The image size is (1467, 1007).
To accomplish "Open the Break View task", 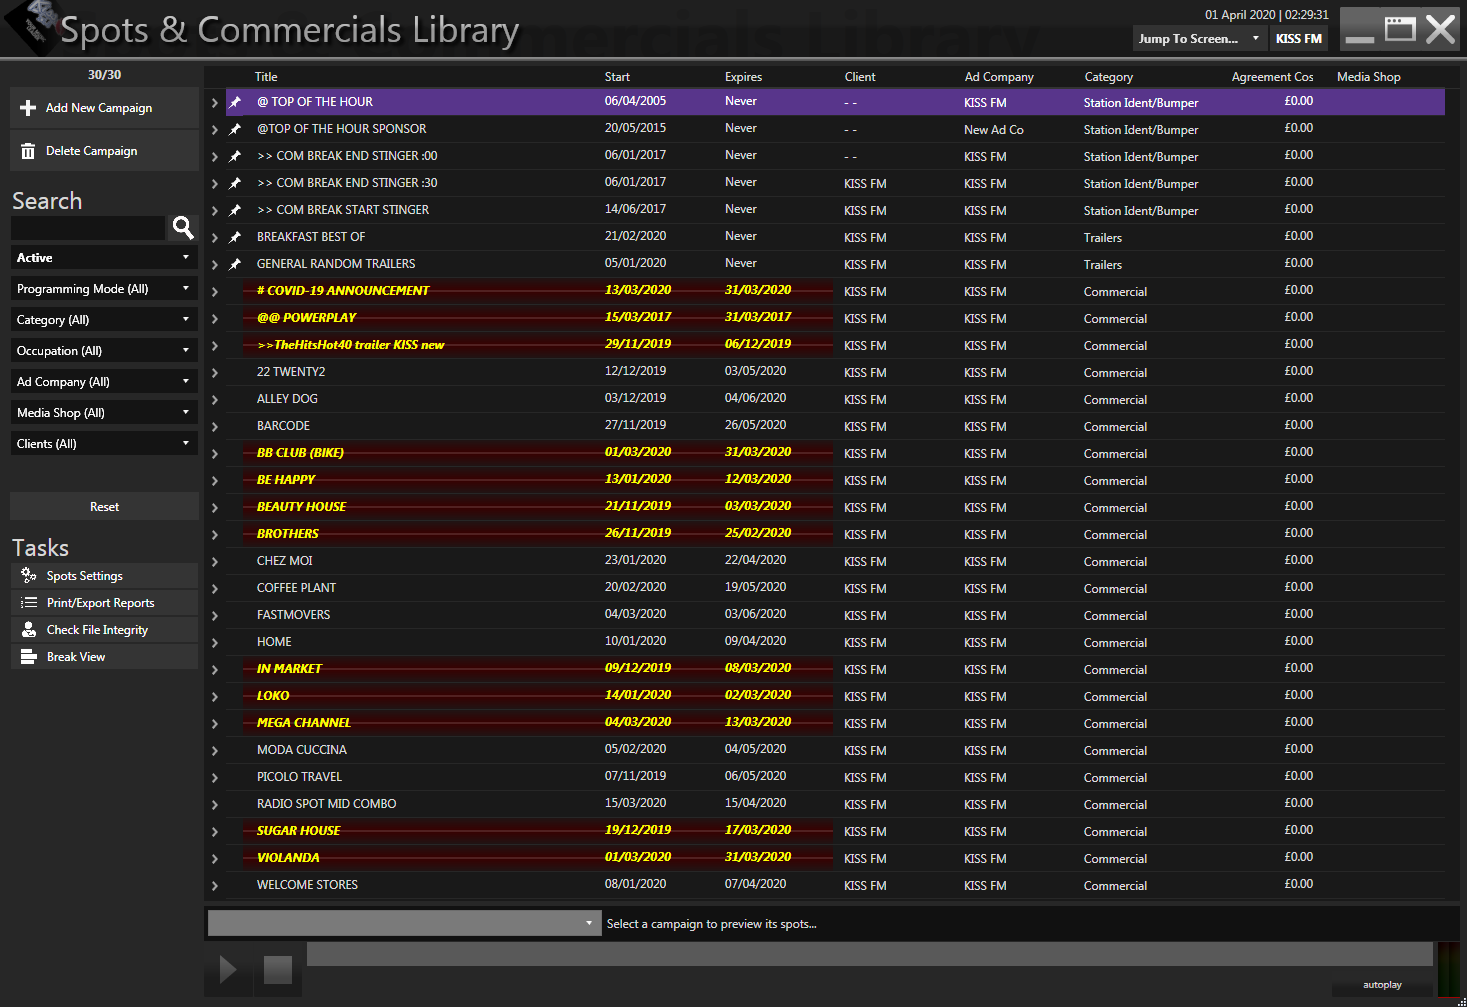I will [x=104, y=656].
